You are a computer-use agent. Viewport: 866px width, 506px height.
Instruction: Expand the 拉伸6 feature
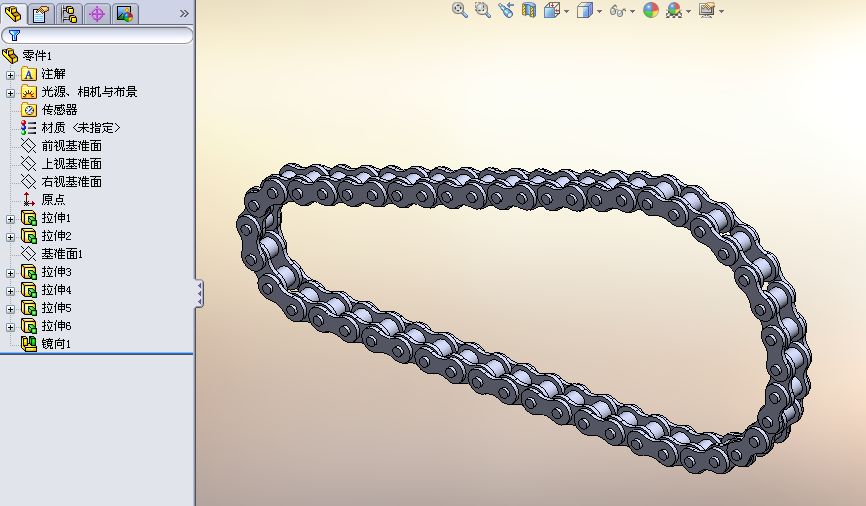10,327
